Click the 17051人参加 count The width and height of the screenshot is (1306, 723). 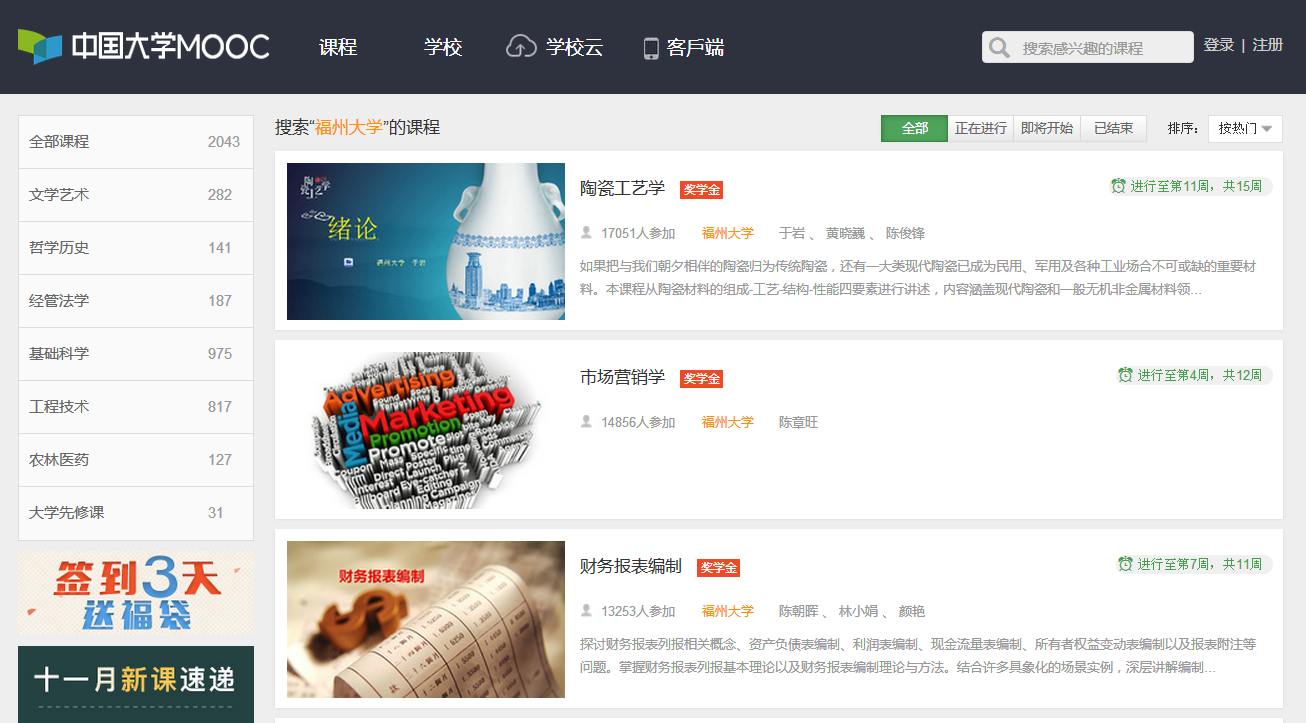(638, 233)
